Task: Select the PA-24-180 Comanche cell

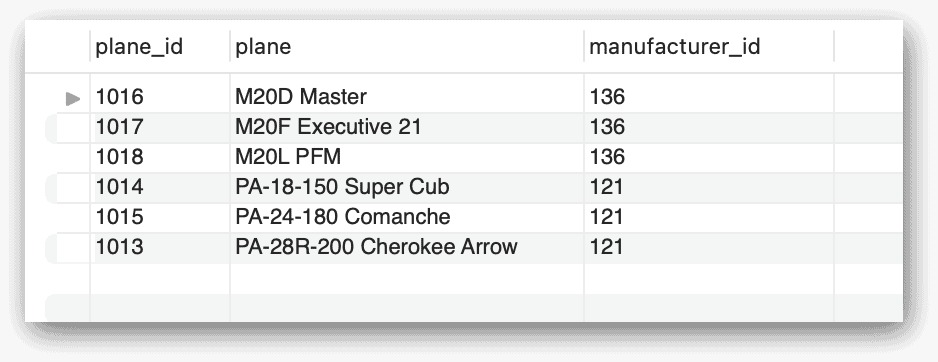Action: pos(407,218)
